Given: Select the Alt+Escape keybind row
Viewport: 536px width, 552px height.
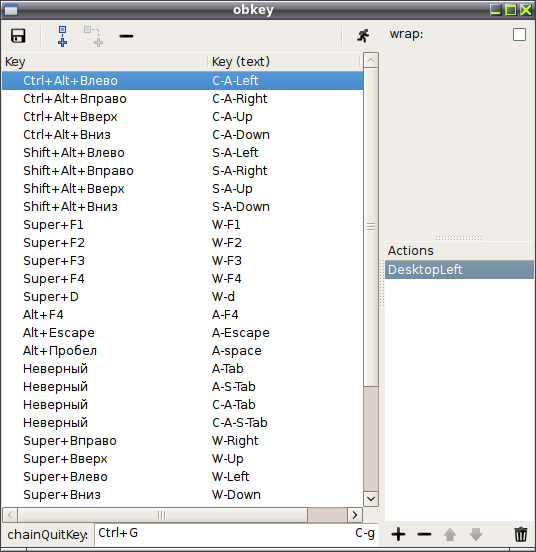Looking at the screenshot, I should click(182, 333).
